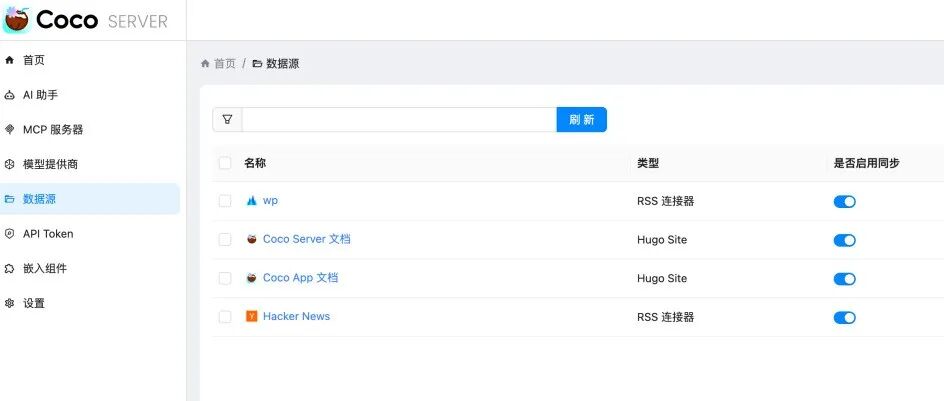
Task: Select the Hacker News row checkbox
Action: 225,317
